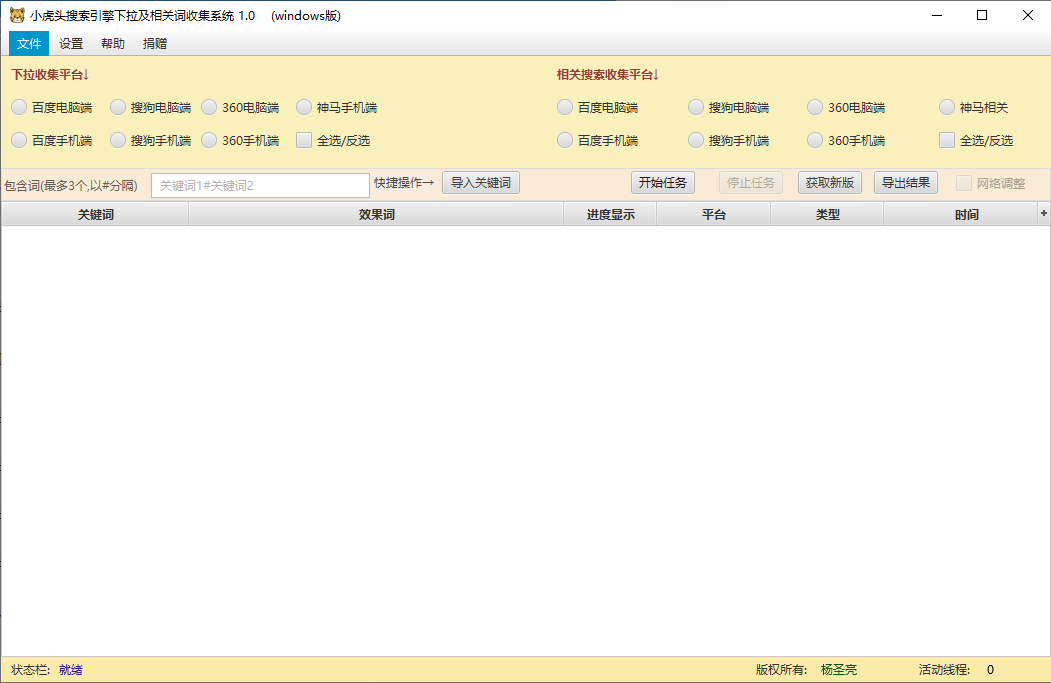Click the tiger head app icon

tap(17, 15)
